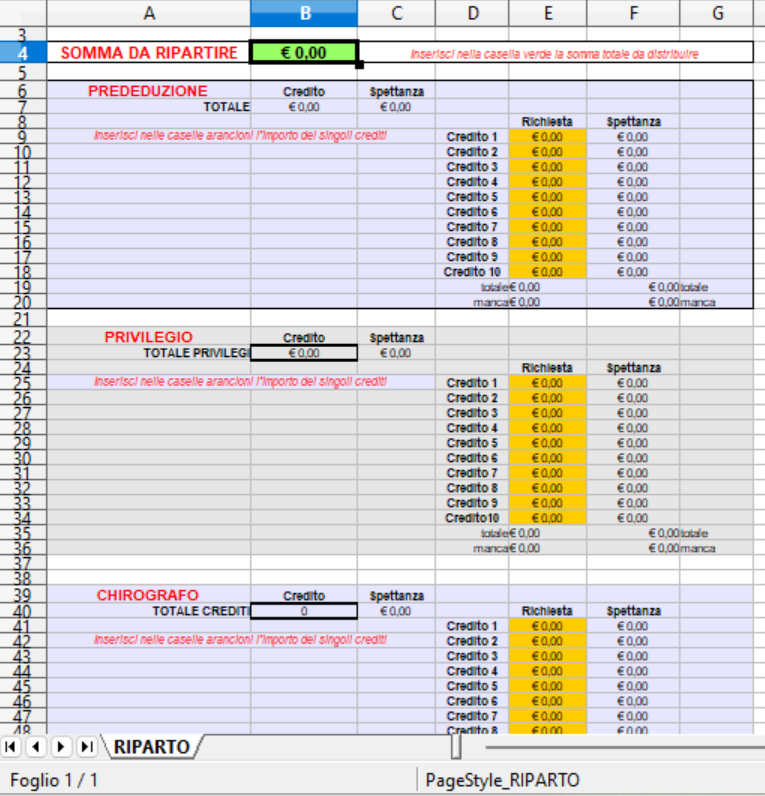The width and height of the screenshot is (765, 796).
Task: Click orange Richiesta cell for Chirografo Credito 1
Action: (x=548, y=626)
